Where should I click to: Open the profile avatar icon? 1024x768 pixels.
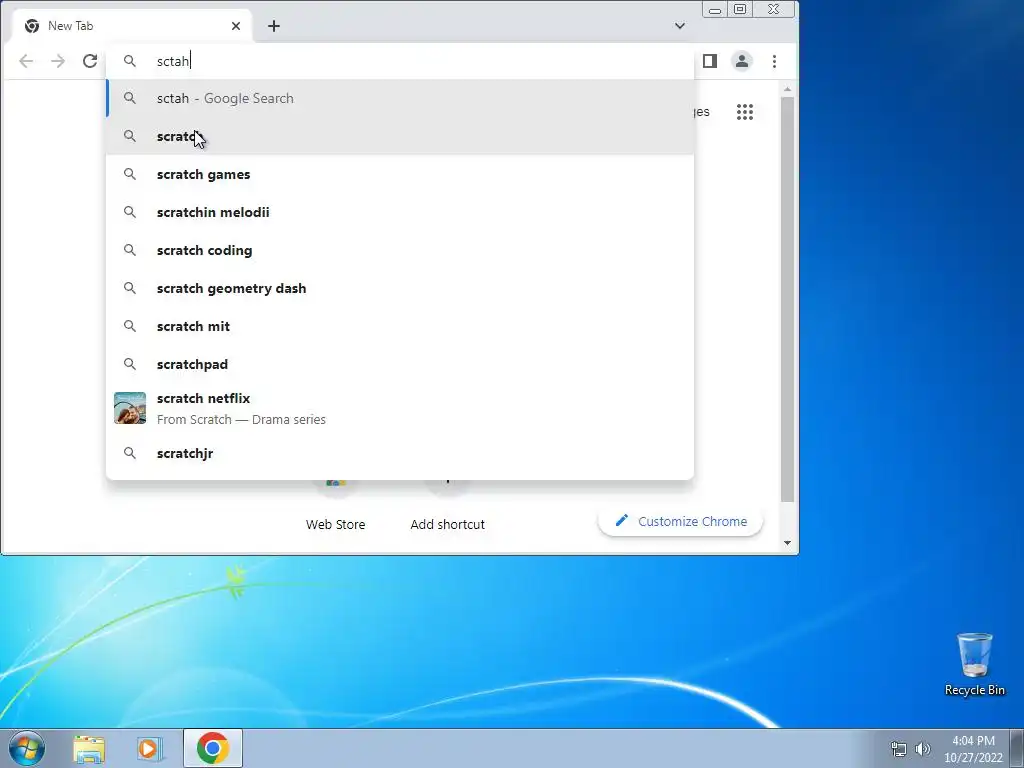click(742, 61)
